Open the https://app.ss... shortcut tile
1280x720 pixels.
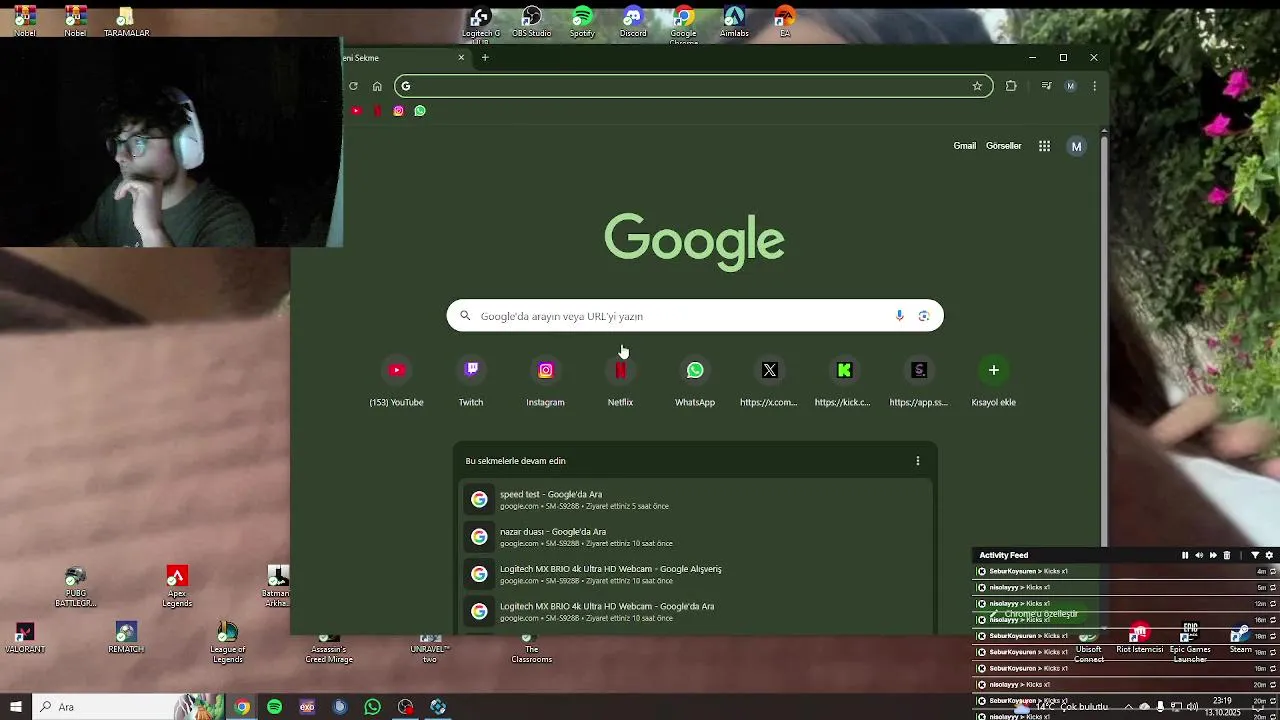click(919, 382)
